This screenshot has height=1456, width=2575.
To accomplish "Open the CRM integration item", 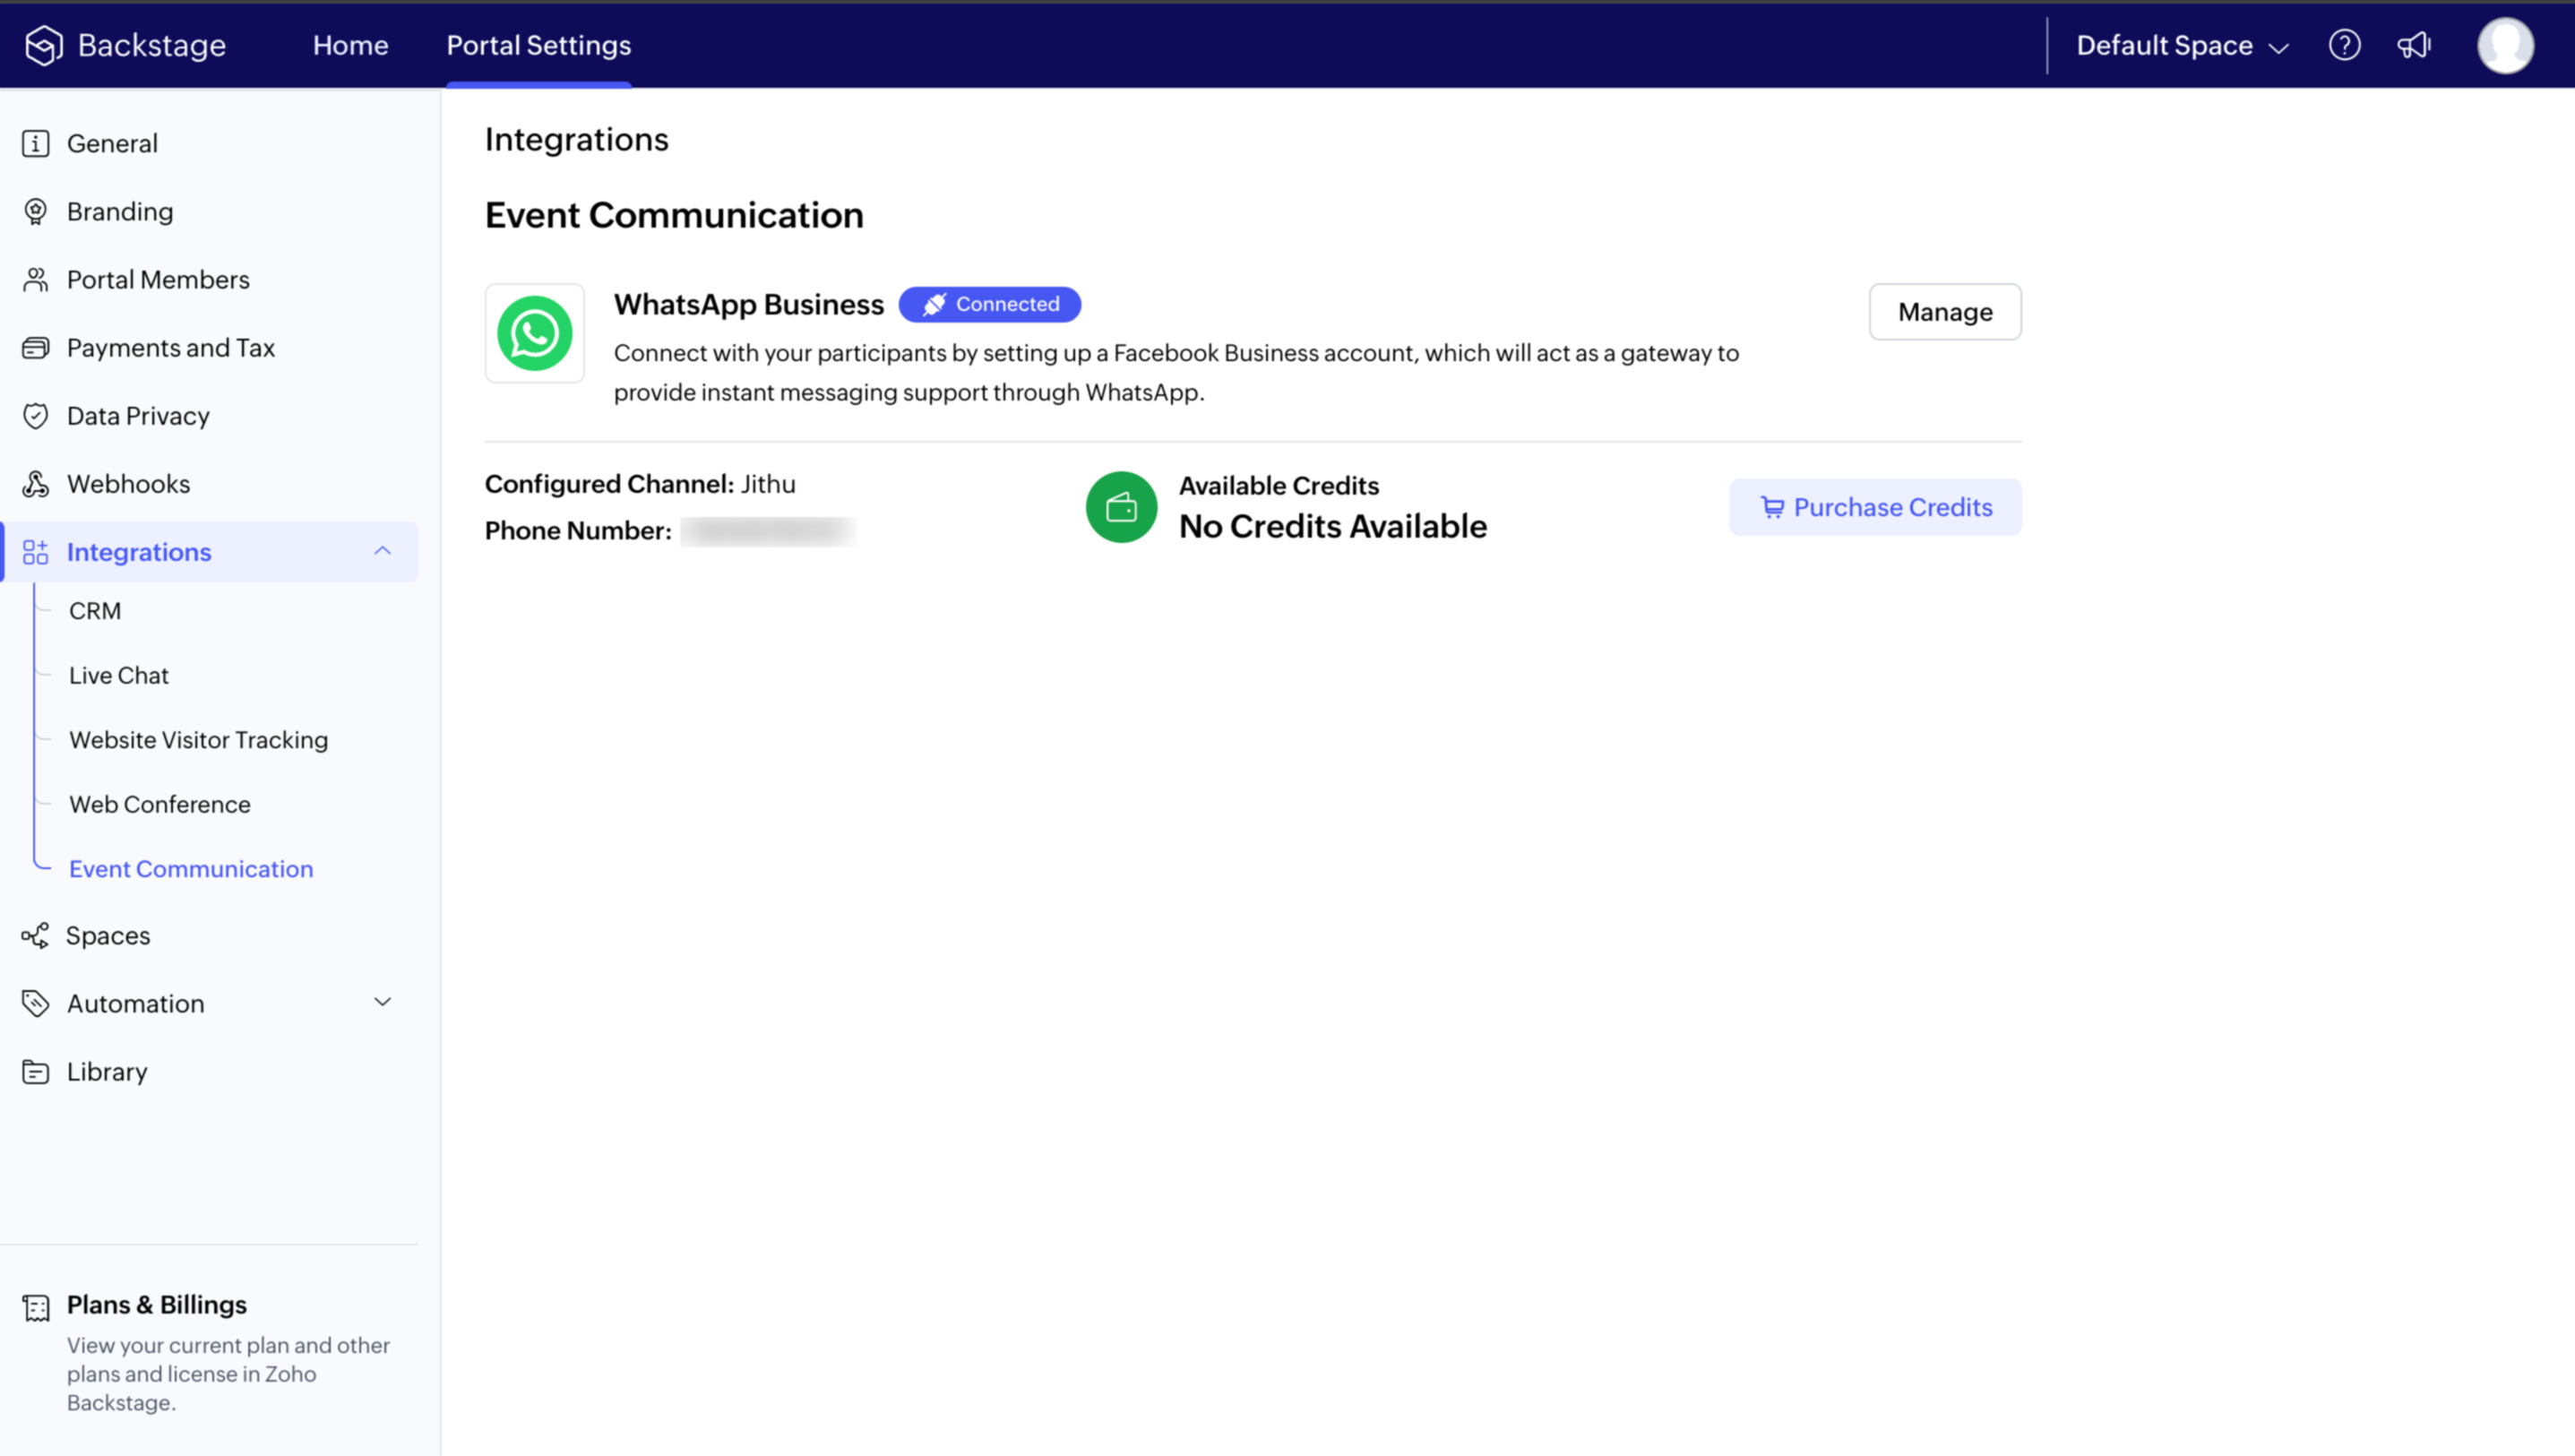I will tap(95, 611).
